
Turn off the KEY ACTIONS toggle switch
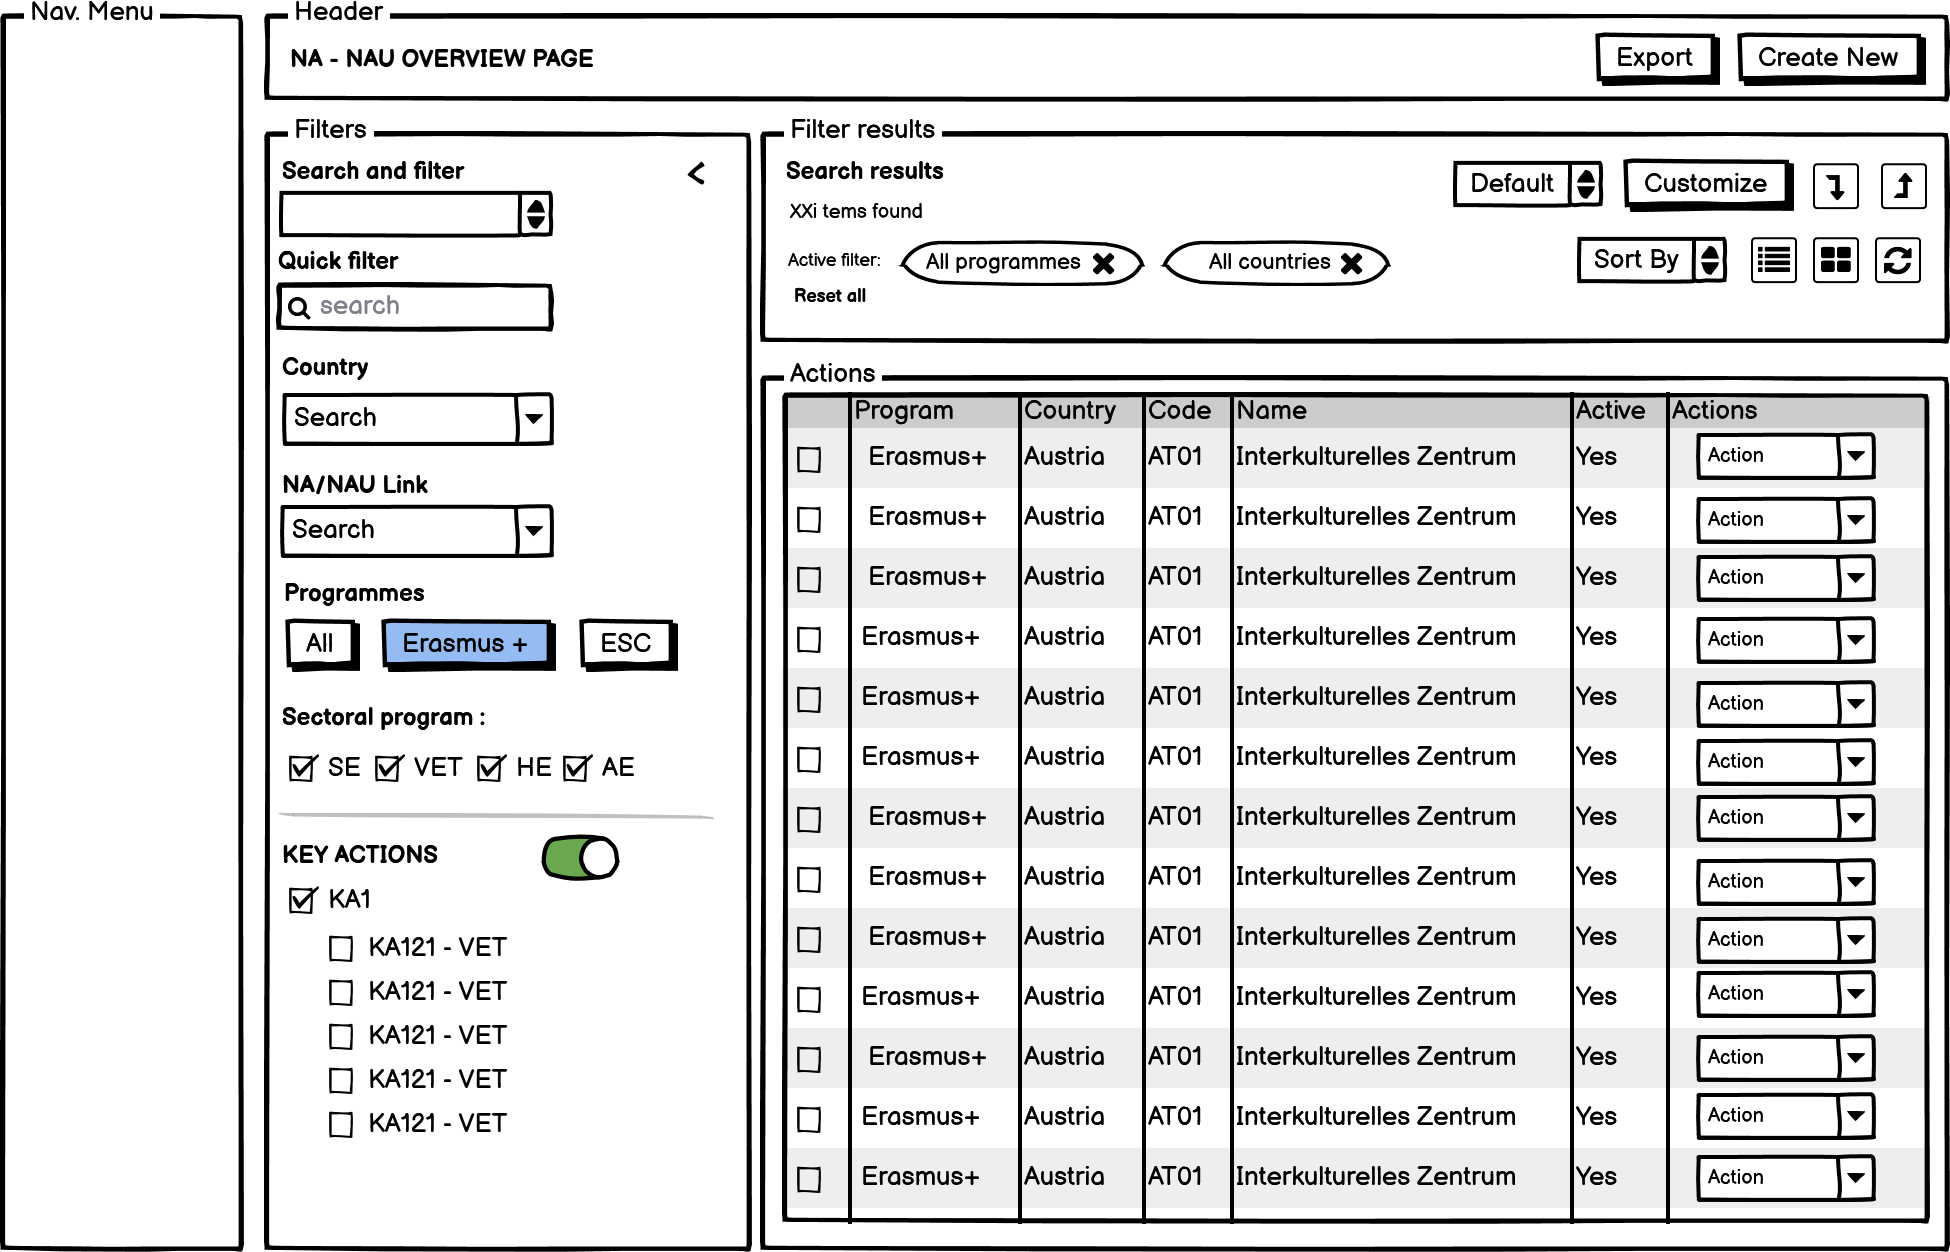(x=581, y=858)
